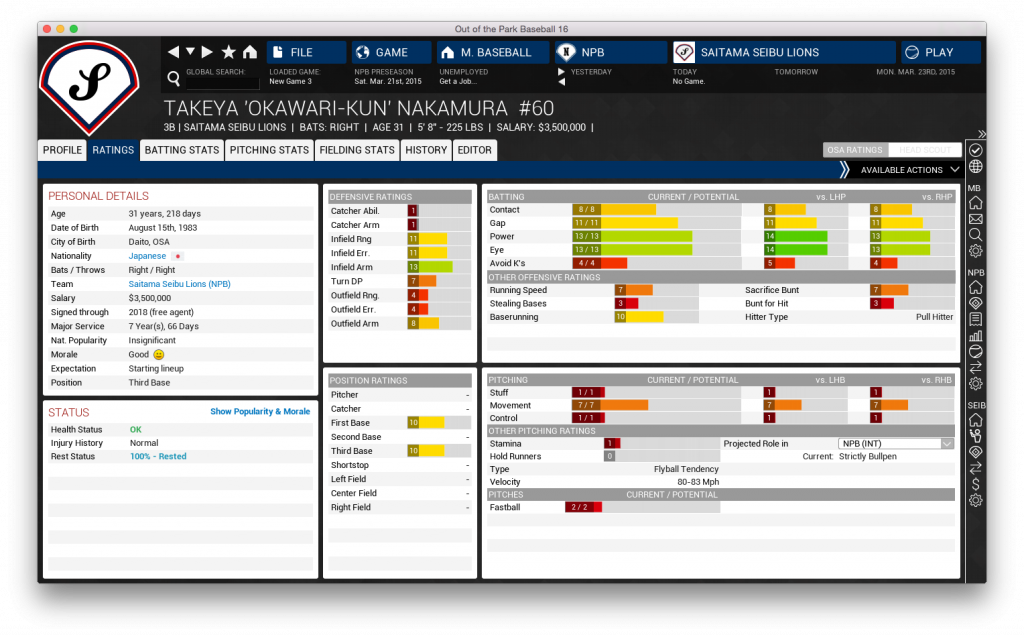Click the PLAY button

941,52
